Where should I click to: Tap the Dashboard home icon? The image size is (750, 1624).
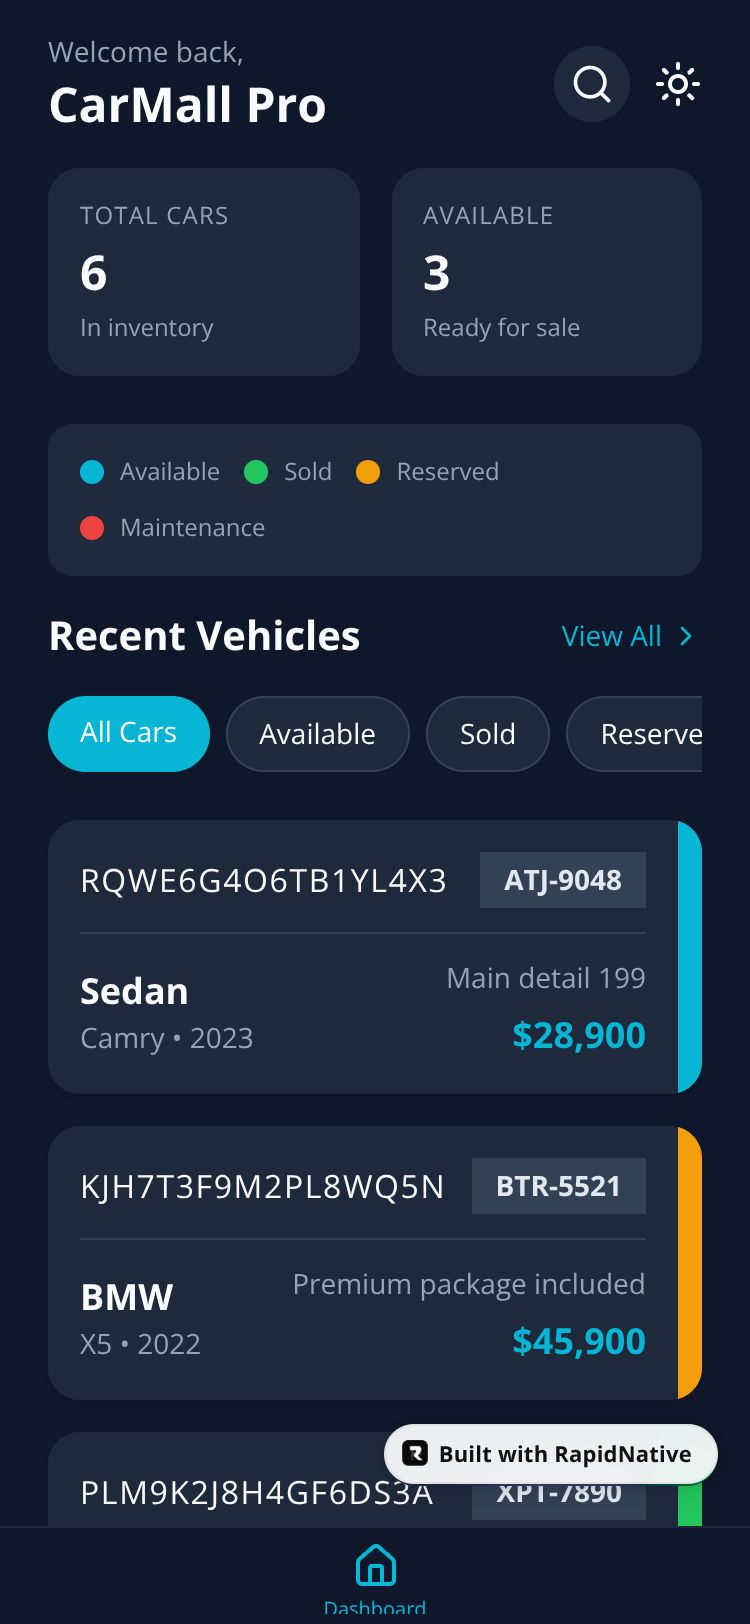pyautogui.click(x=376, y=1567)
